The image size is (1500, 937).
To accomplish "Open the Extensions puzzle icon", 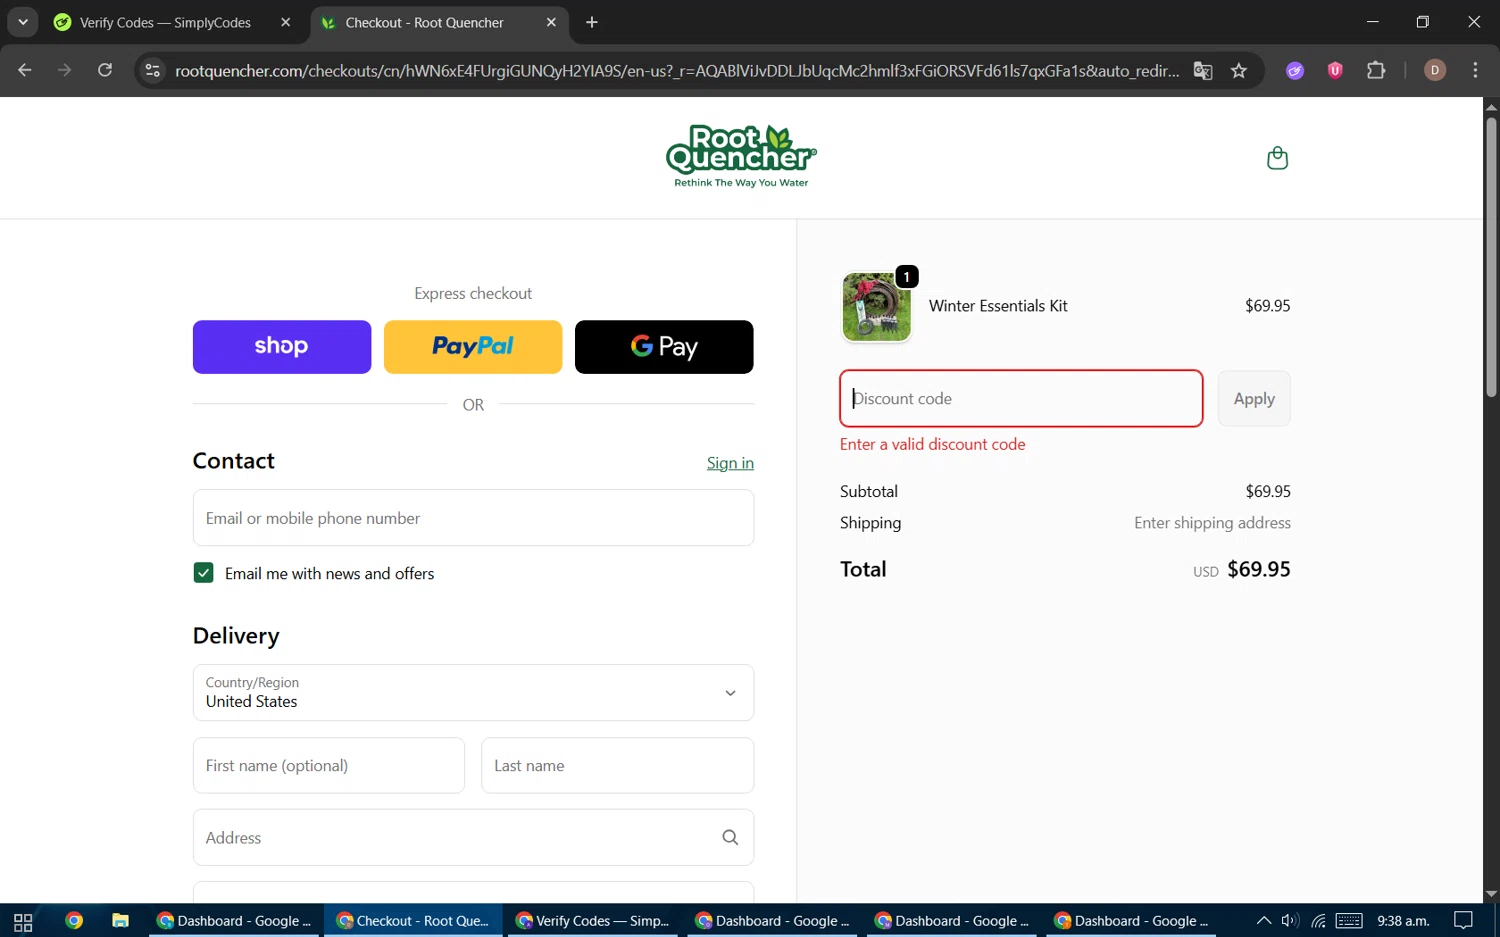I will point(1376,70).
